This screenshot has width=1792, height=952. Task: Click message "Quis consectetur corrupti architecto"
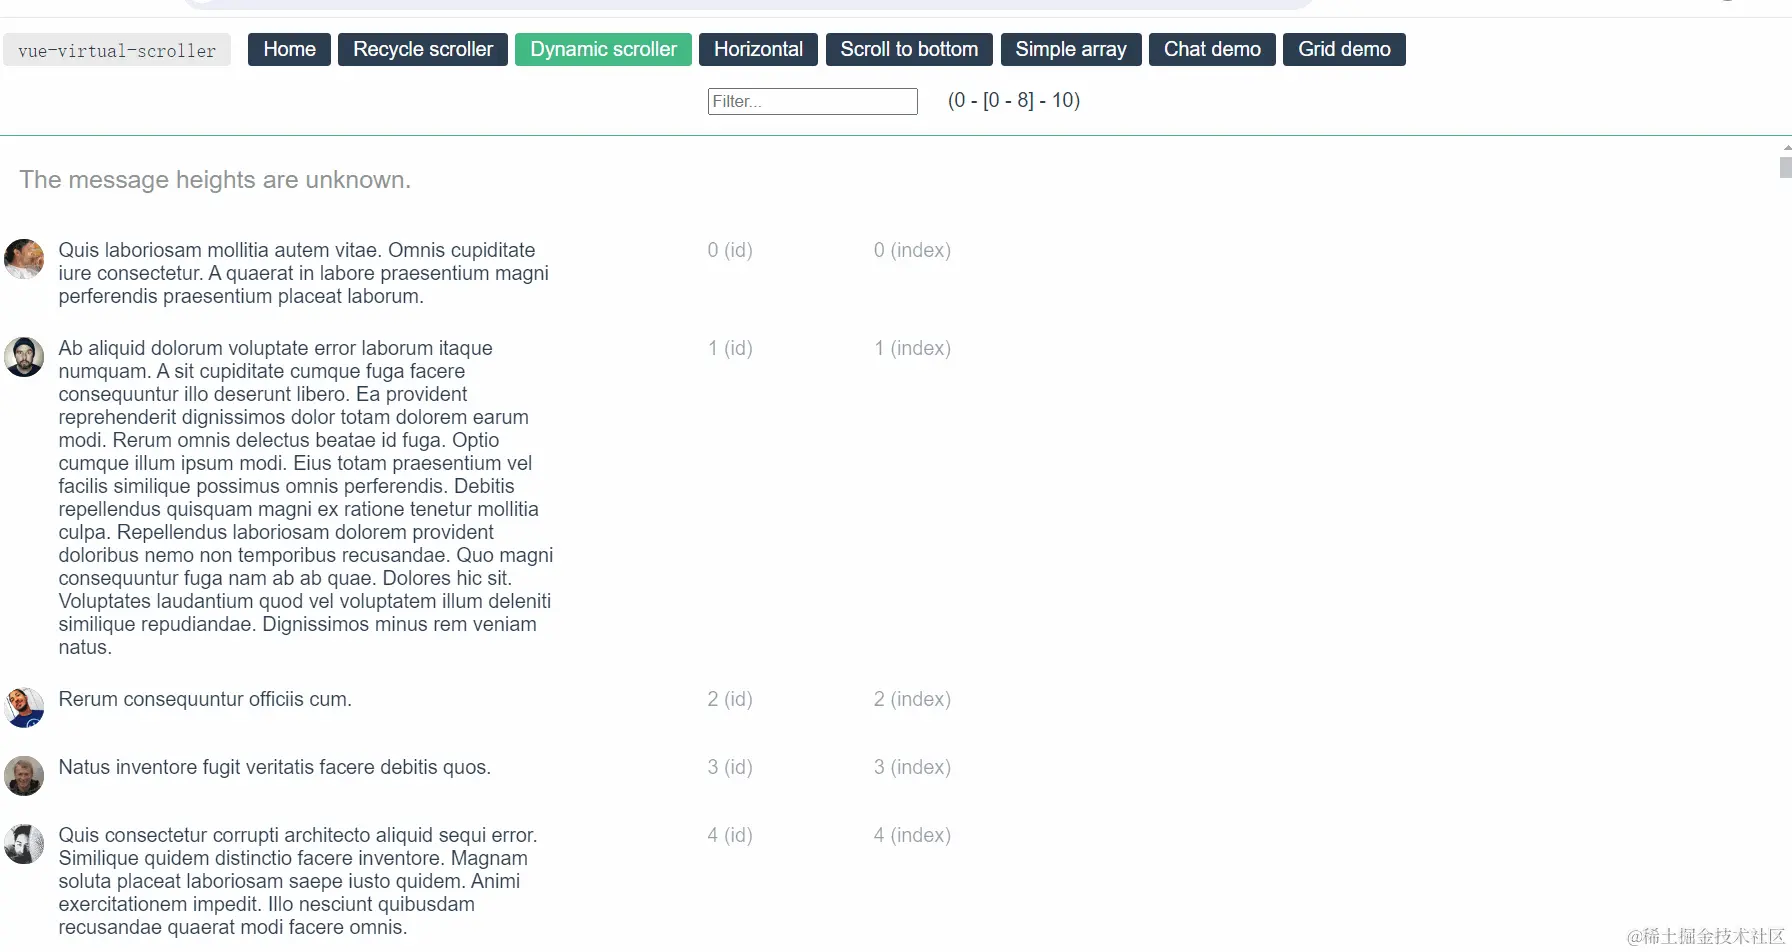(298, 881)
